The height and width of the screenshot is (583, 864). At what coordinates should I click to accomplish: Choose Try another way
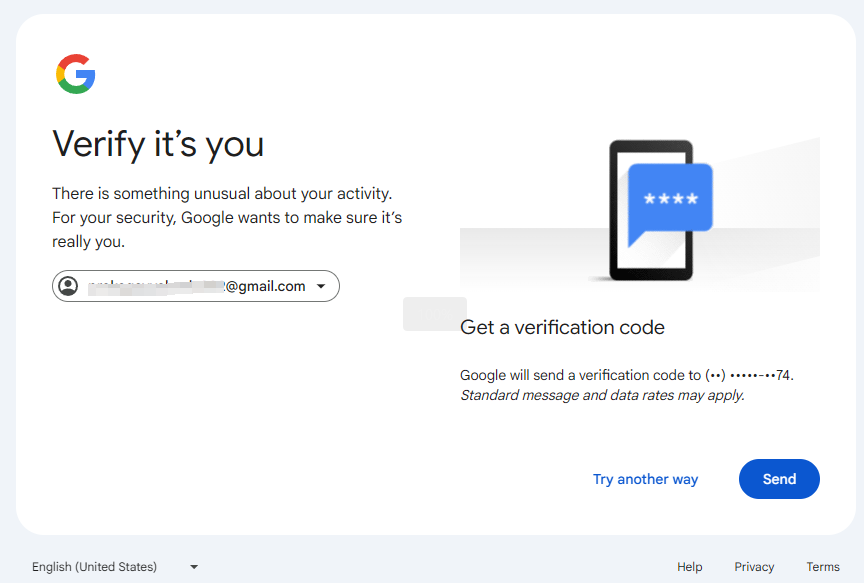coord(645,479)
